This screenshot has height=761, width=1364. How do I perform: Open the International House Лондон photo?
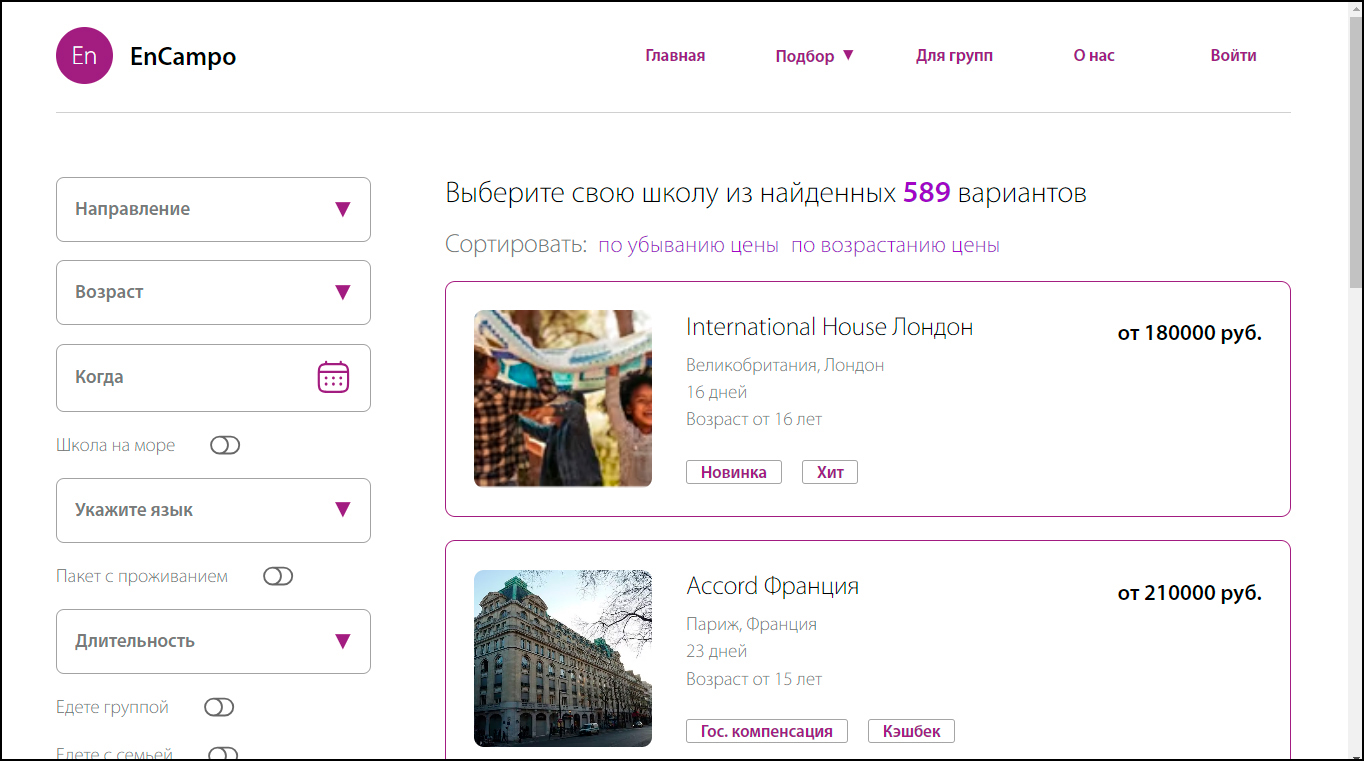(x=563, y=399)
